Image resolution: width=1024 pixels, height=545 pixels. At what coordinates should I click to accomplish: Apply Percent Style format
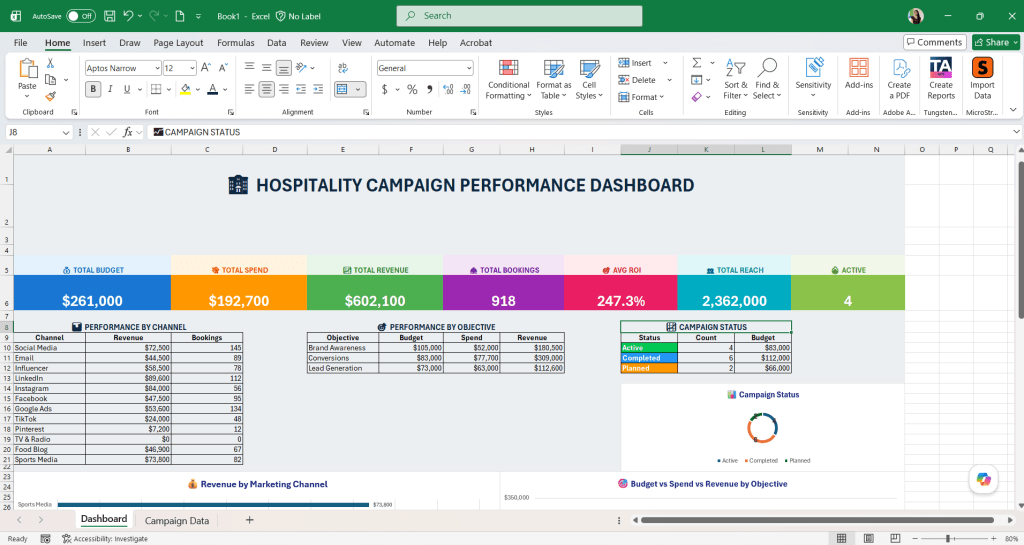pyautogui.click(x=412, y=89)
